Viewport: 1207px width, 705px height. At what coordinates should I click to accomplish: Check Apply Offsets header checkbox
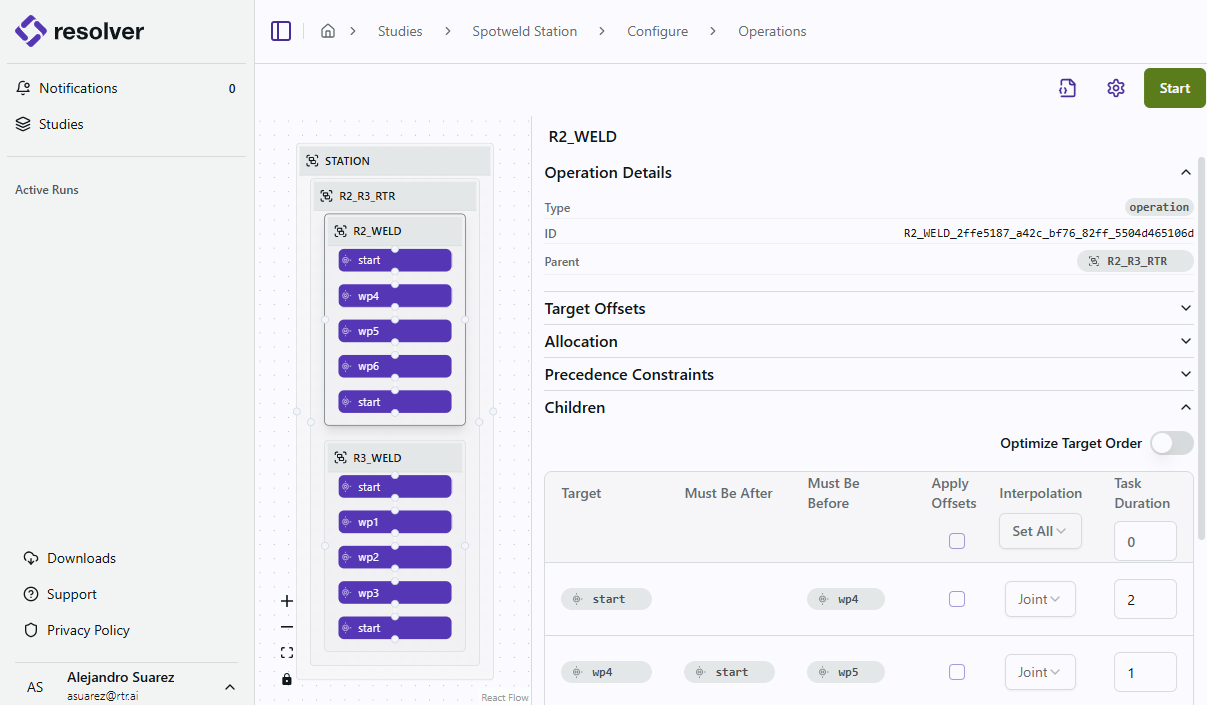[x=957, y=541]
